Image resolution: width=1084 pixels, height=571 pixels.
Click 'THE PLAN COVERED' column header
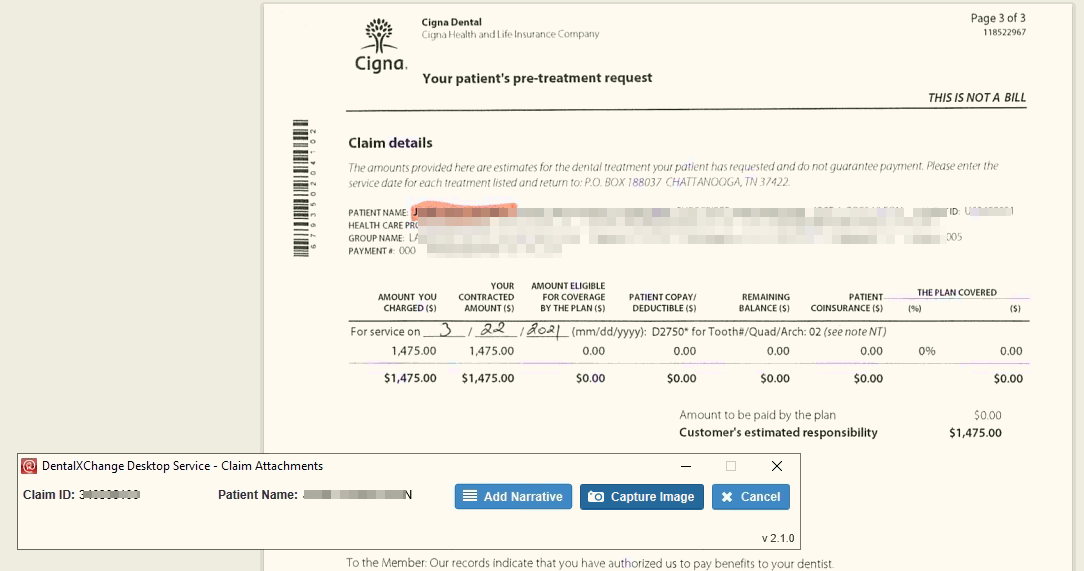(957, 292)
